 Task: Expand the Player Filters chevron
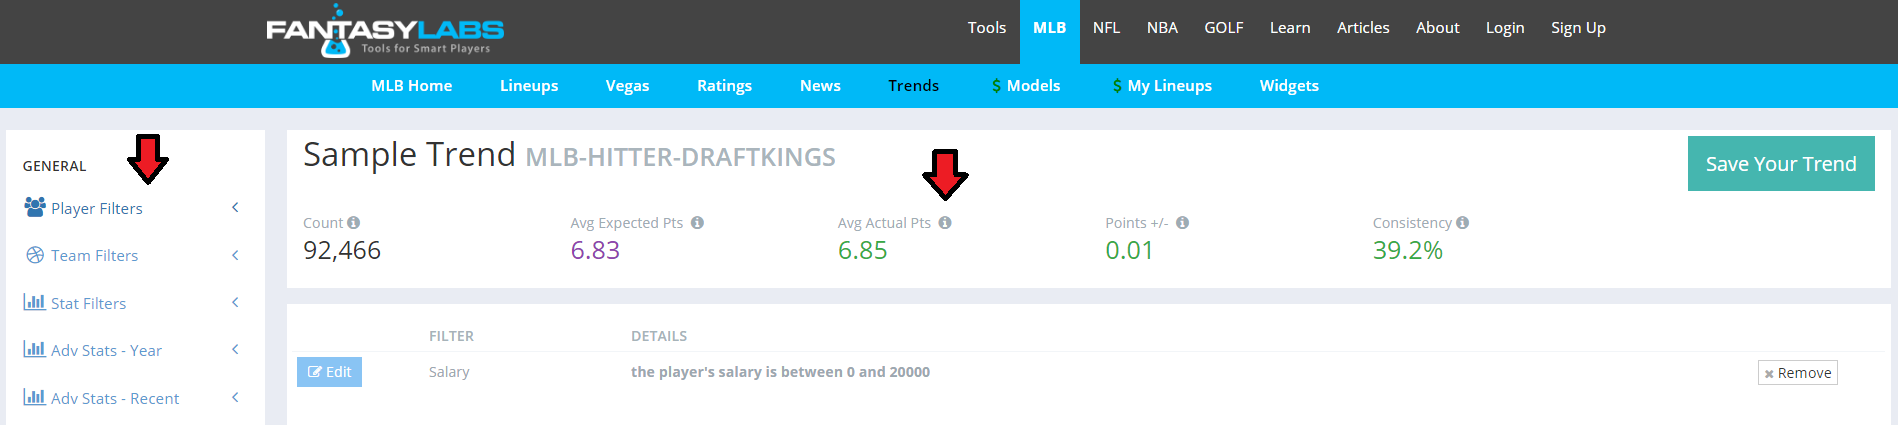(x=235, y=207)
